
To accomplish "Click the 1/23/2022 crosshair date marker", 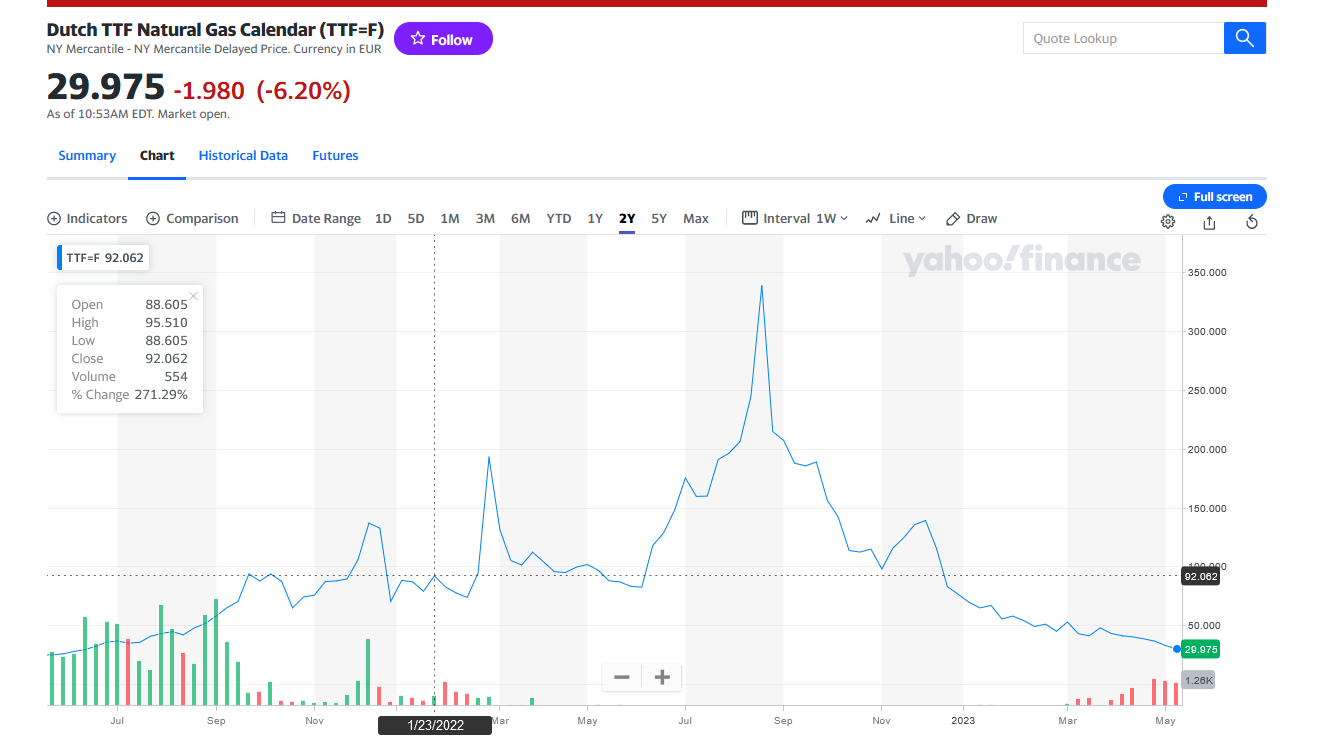I will 435,725.
